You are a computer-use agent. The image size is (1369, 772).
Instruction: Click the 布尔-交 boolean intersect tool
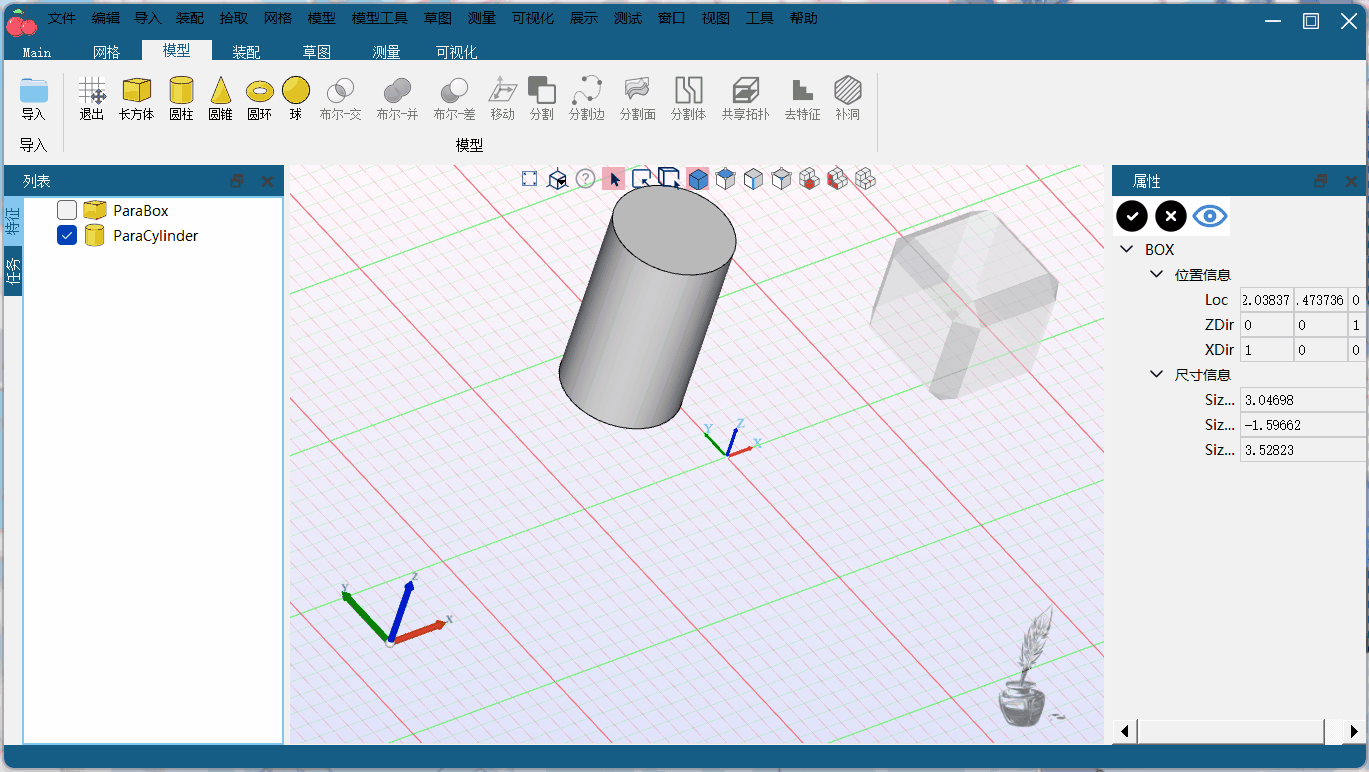340,91
